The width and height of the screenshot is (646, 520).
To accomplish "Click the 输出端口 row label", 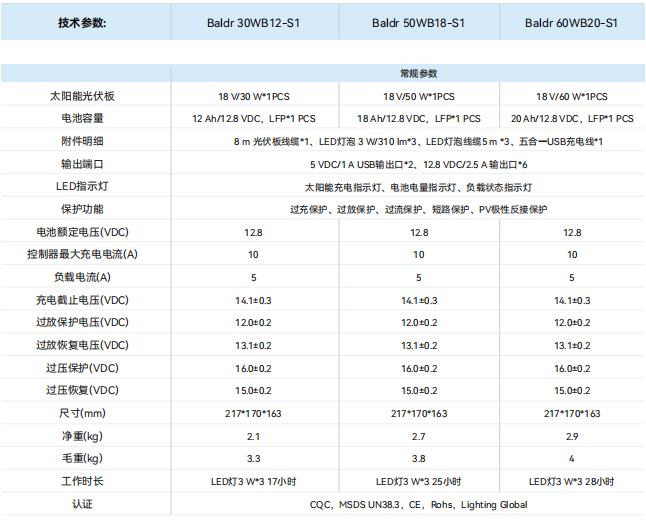I will tap(82, 164).
